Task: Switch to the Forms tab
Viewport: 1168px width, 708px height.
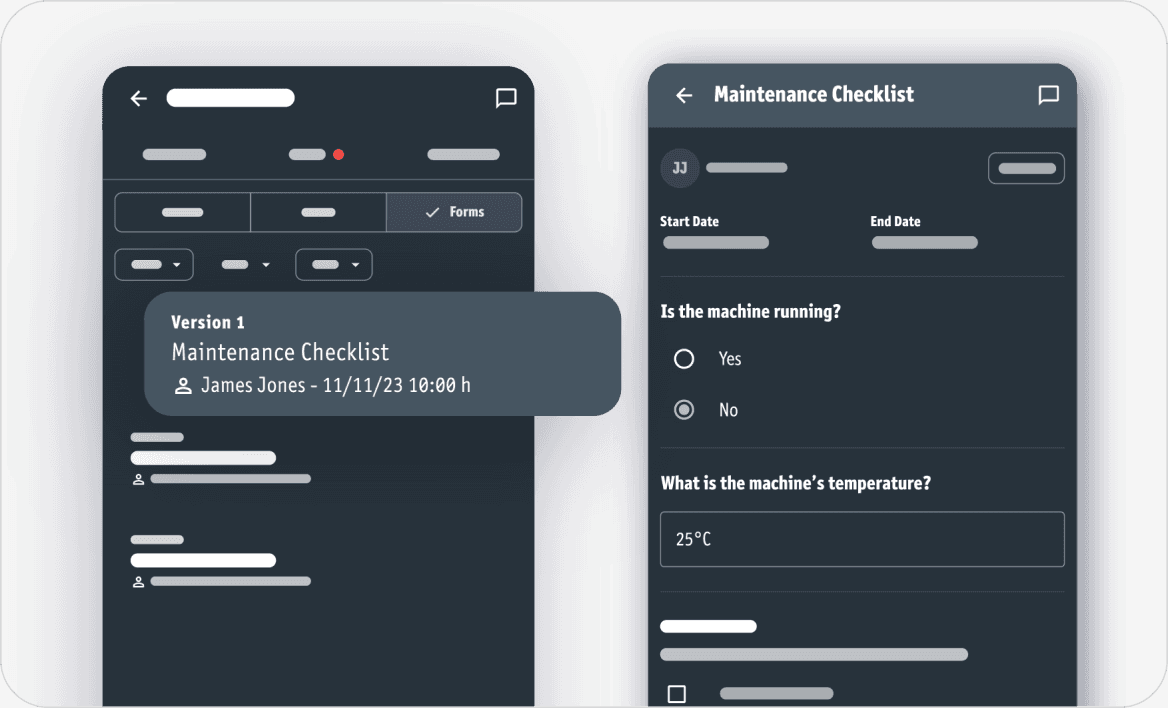Action: (454, 212)
